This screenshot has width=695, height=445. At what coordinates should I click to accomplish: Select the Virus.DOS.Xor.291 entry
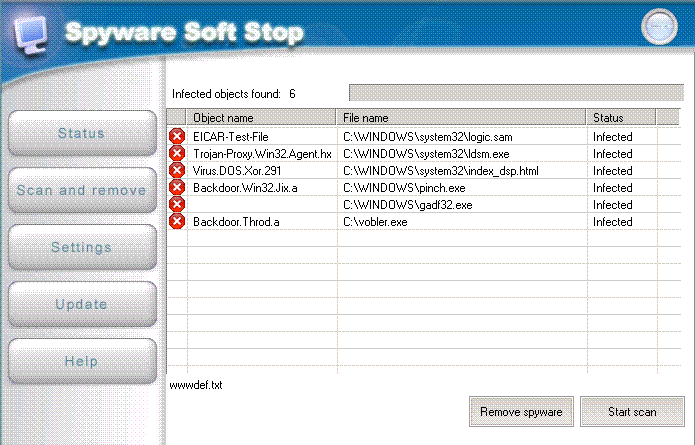pyautogui.click(x=237, y=171)
